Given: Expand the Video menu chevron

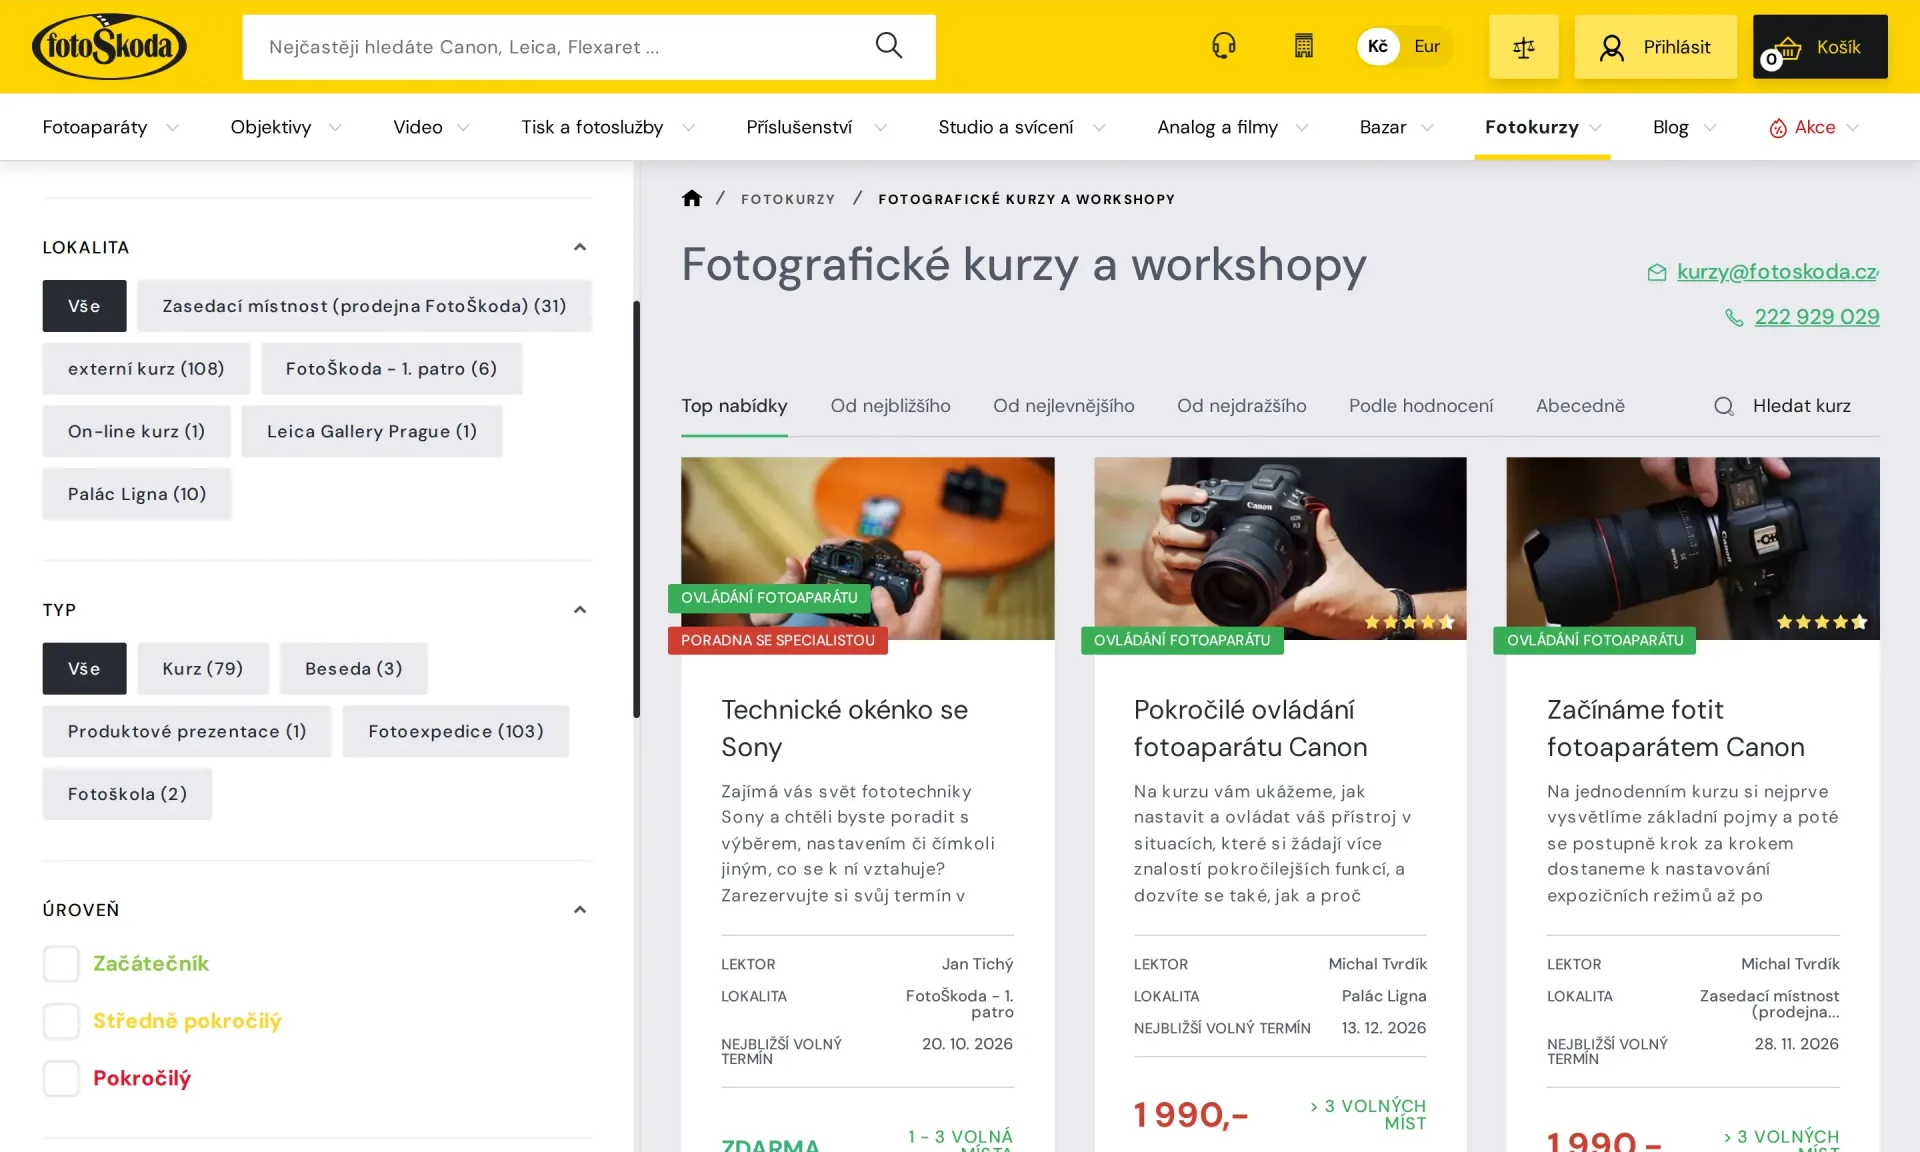Looking at the screenshot, I should (x=463, y=128).
